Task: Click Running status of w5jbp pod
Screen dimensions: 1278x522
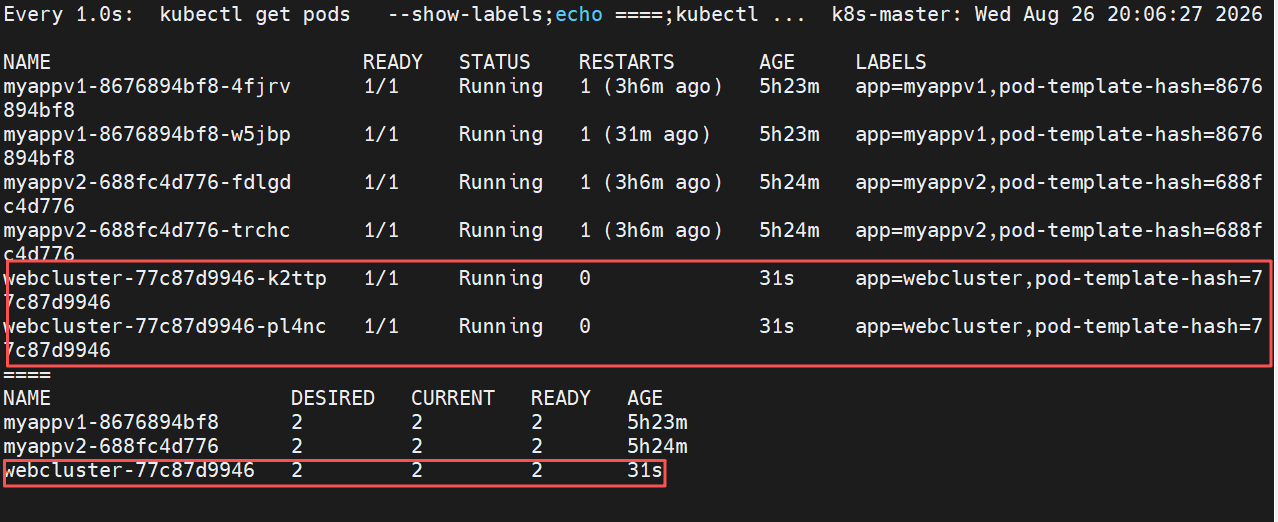Action: coord(501,135)
